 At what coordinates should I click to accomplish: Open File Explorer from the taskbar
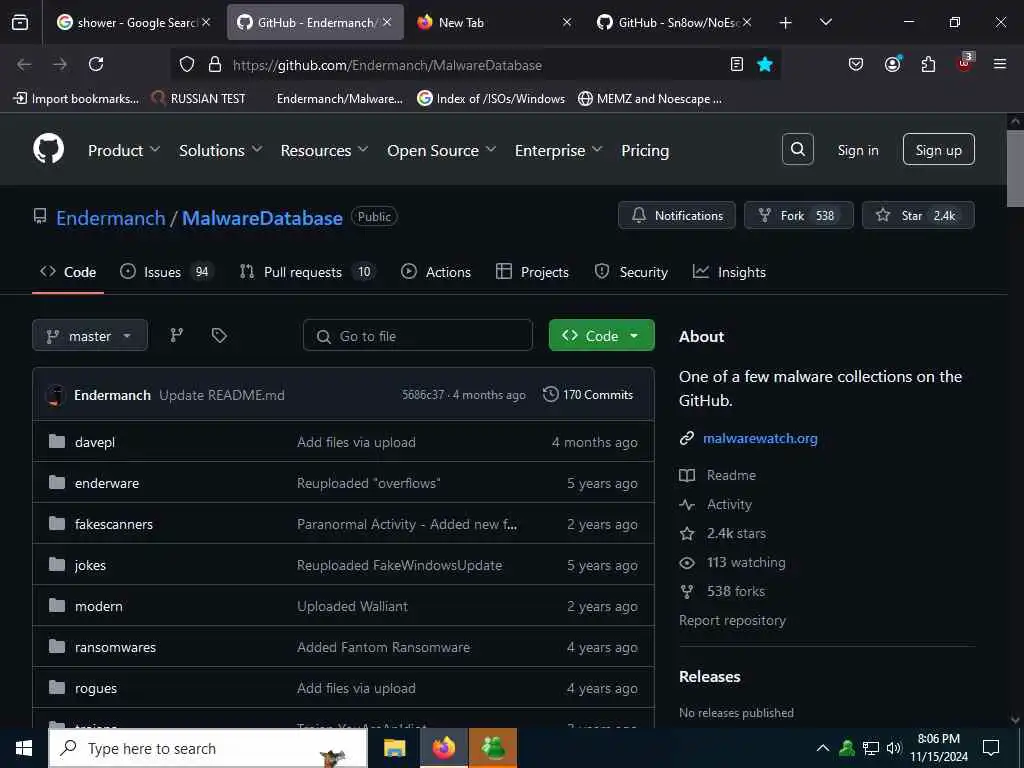(x=394, y=748)
